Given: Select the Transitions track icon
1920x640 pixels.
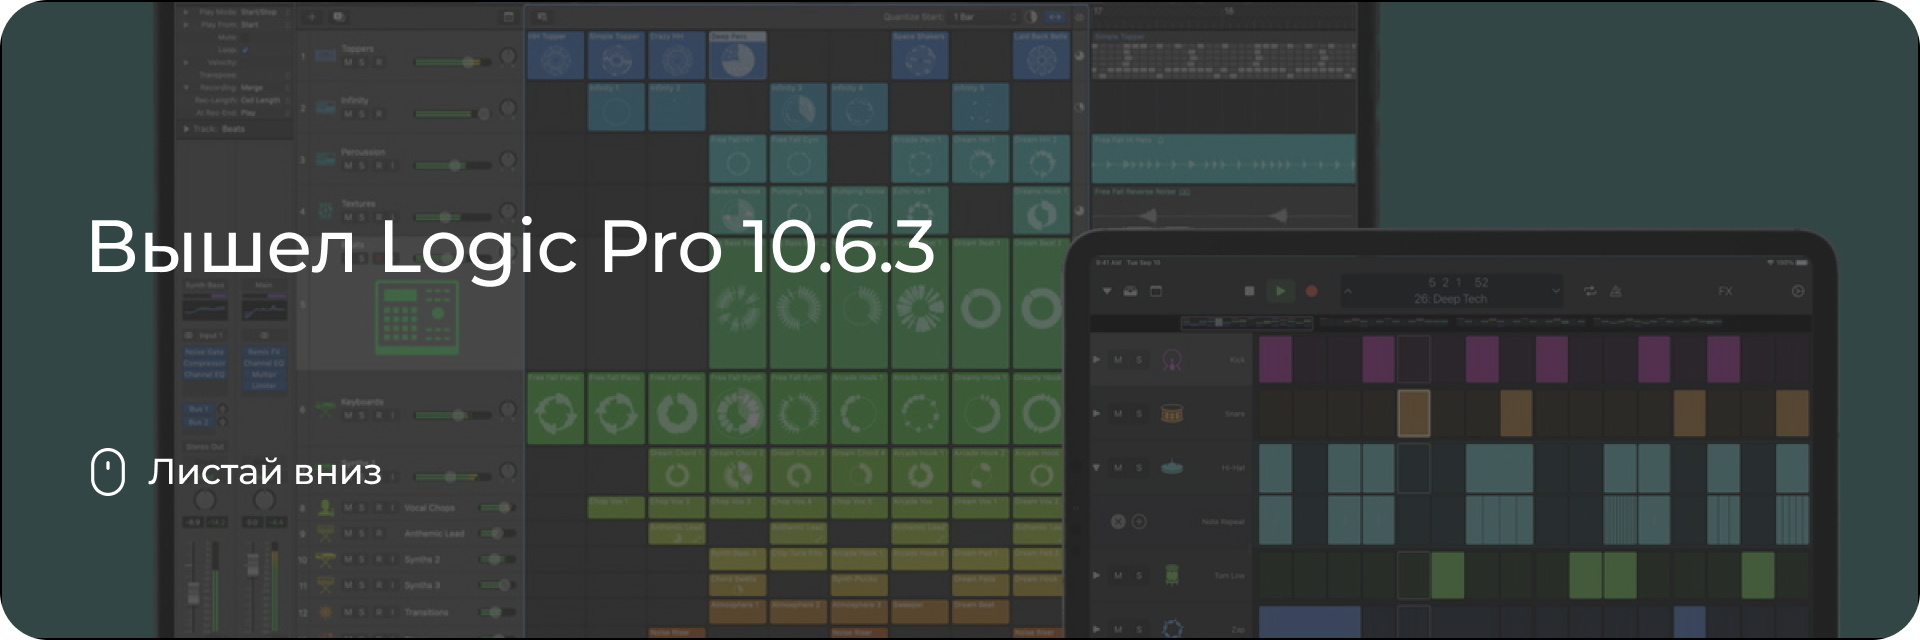Looking at the screenshot, I should pos(325,611).
